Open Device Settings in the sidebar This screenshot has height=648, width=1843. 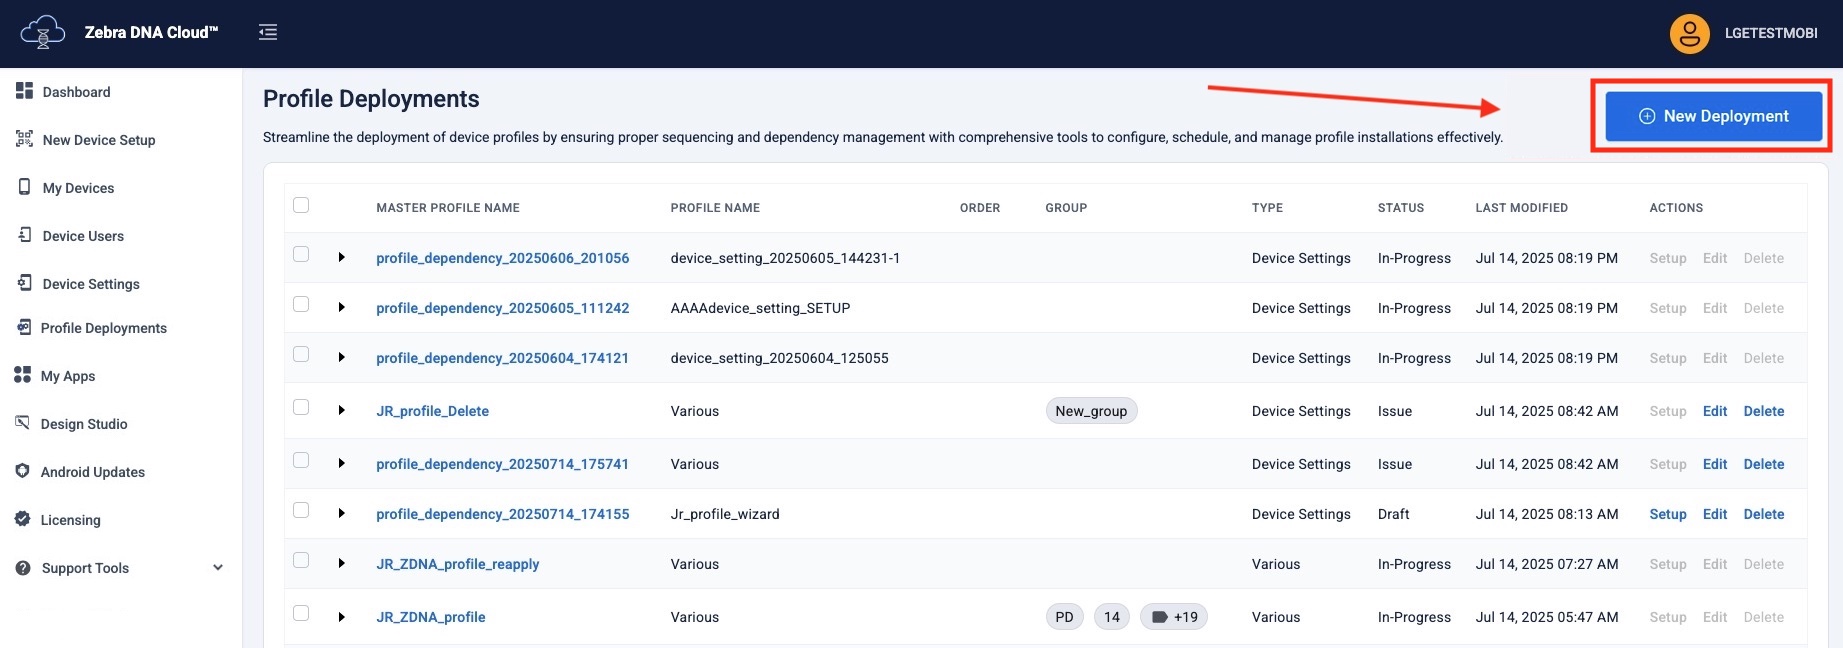click(x=91, y=284)
